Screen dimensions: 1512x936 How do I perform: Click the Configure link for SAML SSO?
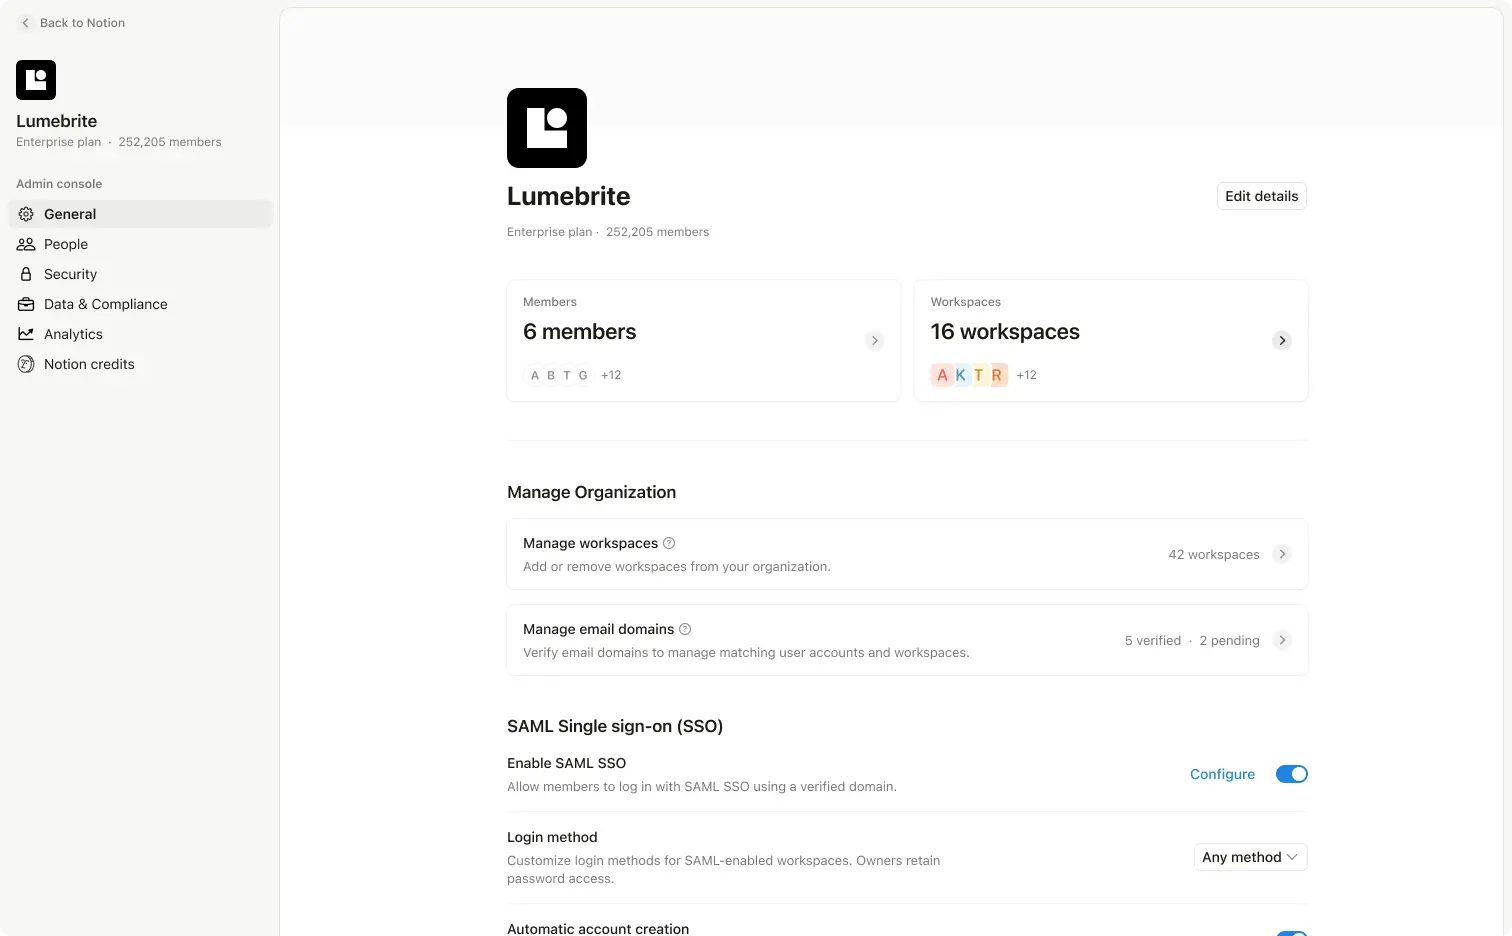(x=1222, y=774)
